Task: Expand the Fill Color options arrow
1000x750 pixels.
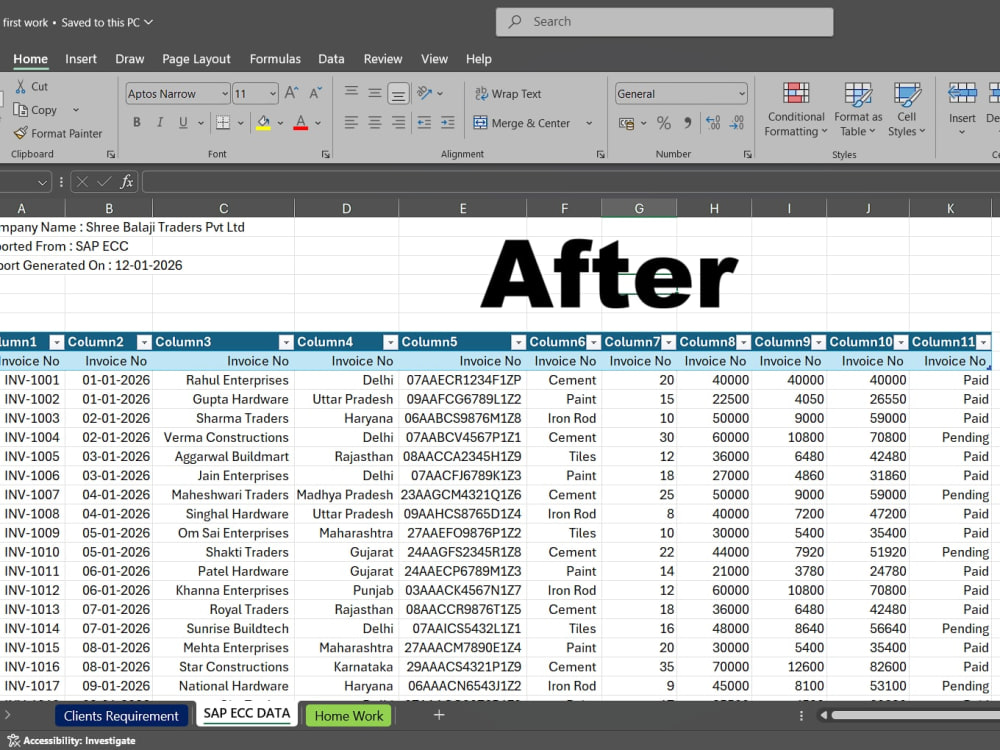Action: [x=280, y=123]
